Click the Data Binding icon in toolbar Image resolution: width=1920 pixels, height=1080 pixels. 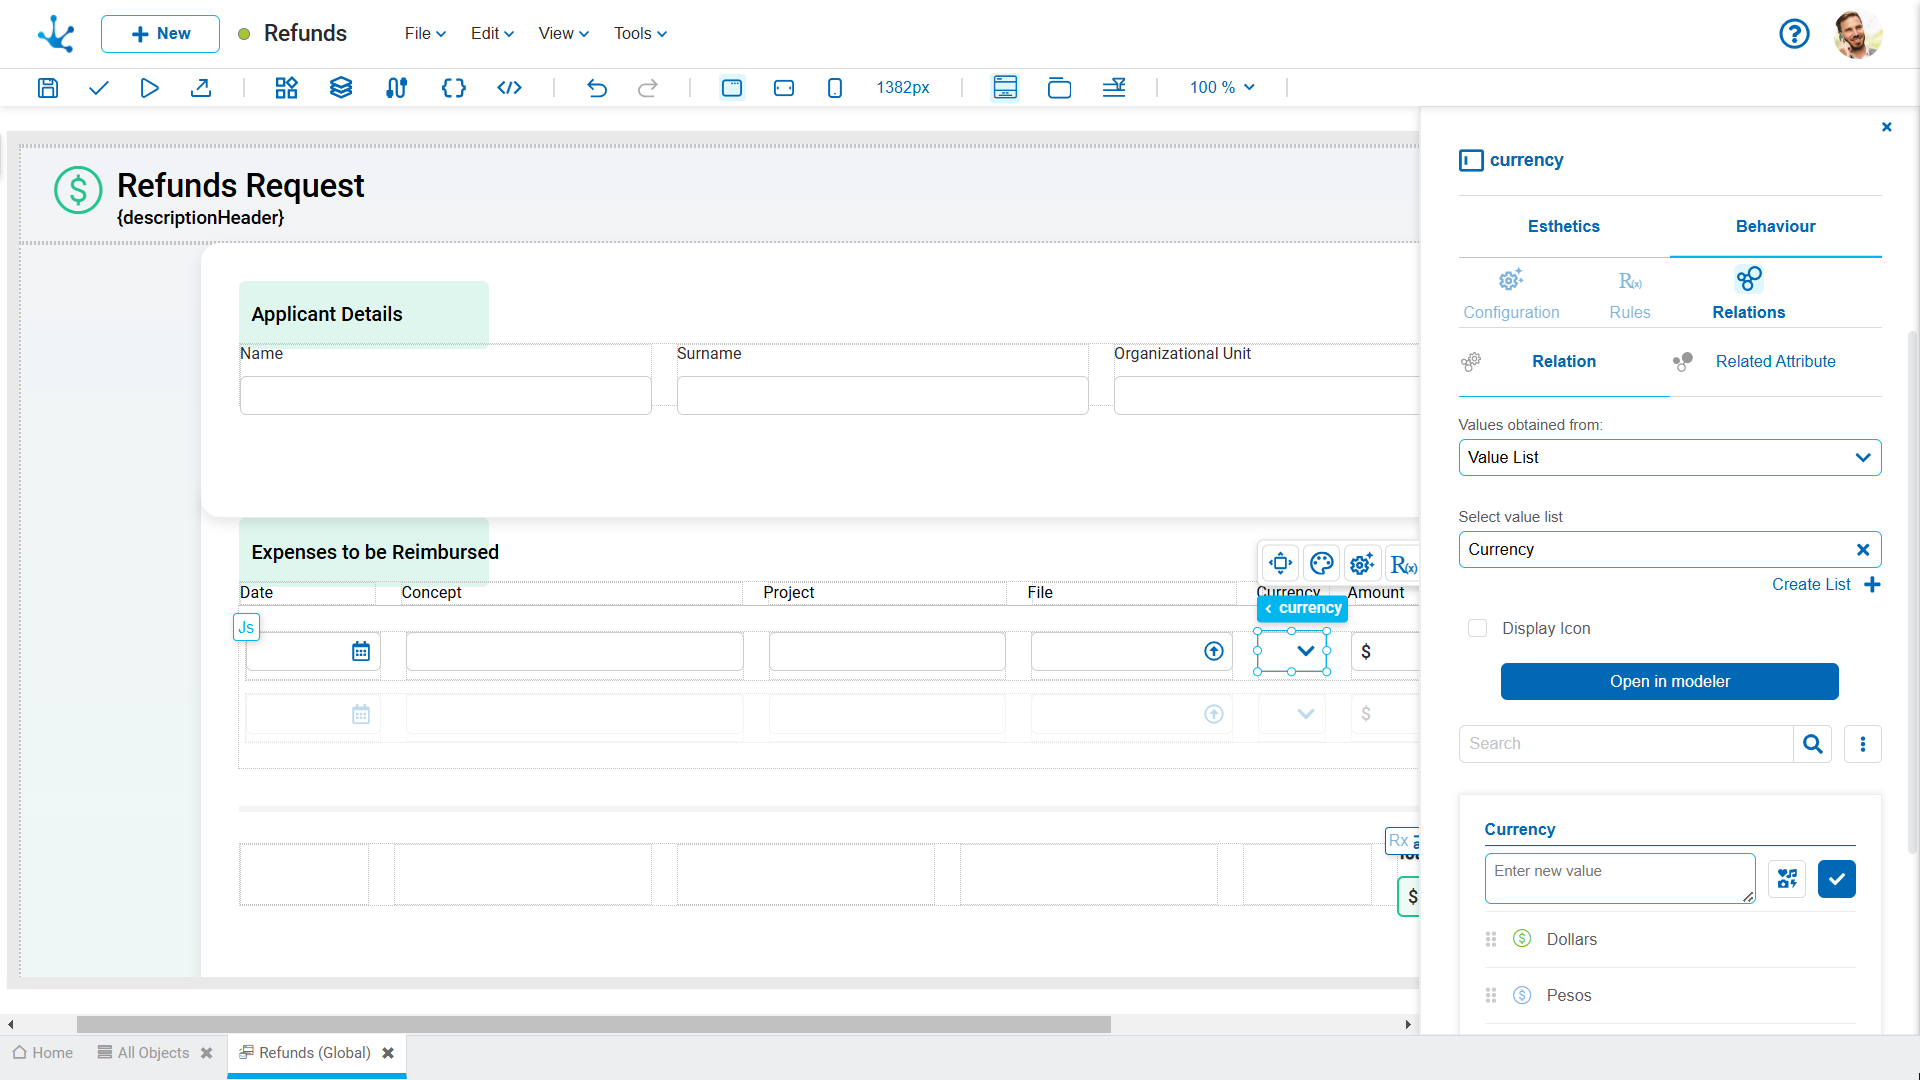pos(396,87)
